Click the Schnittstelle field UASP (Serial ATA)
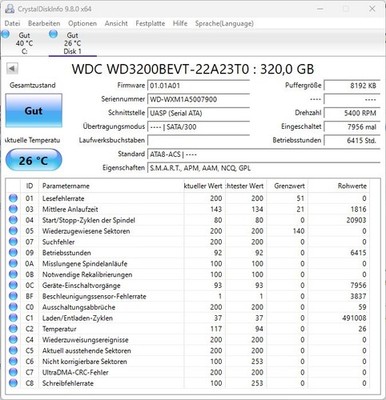The width and height of the screenshot is (386, 400). pyautogui.click(x=198, y=113)
